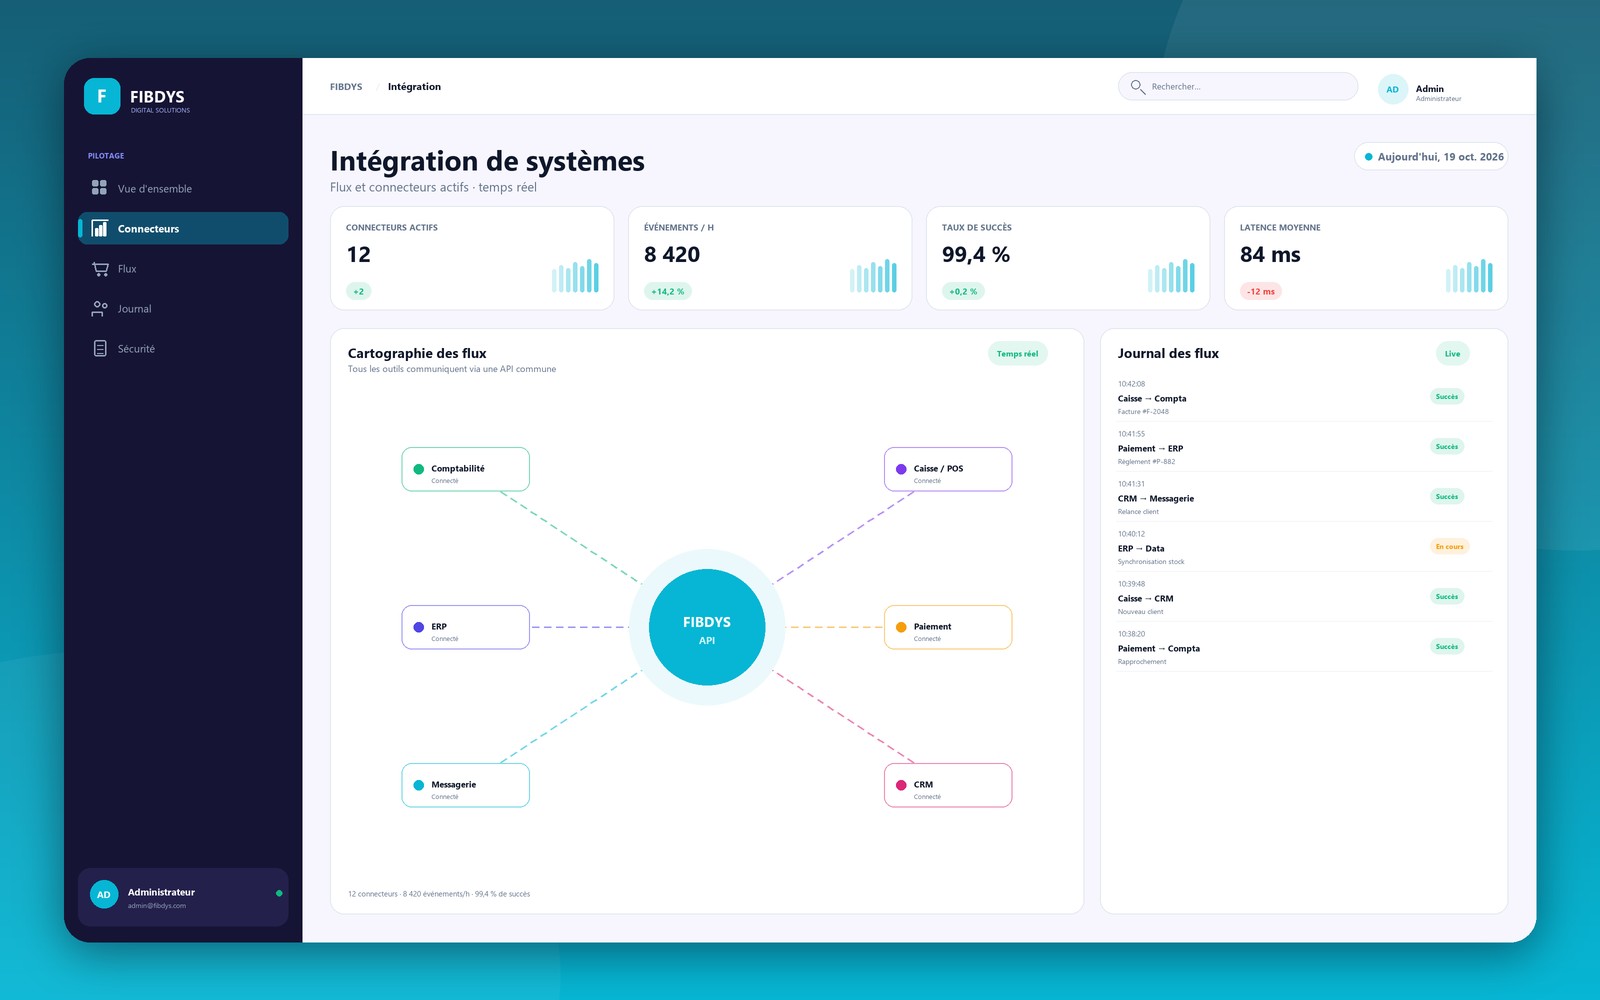This screenshot has height=1000, width=1600.
Task: Select the CRM connector node
Action: click(x=948, y=785)
